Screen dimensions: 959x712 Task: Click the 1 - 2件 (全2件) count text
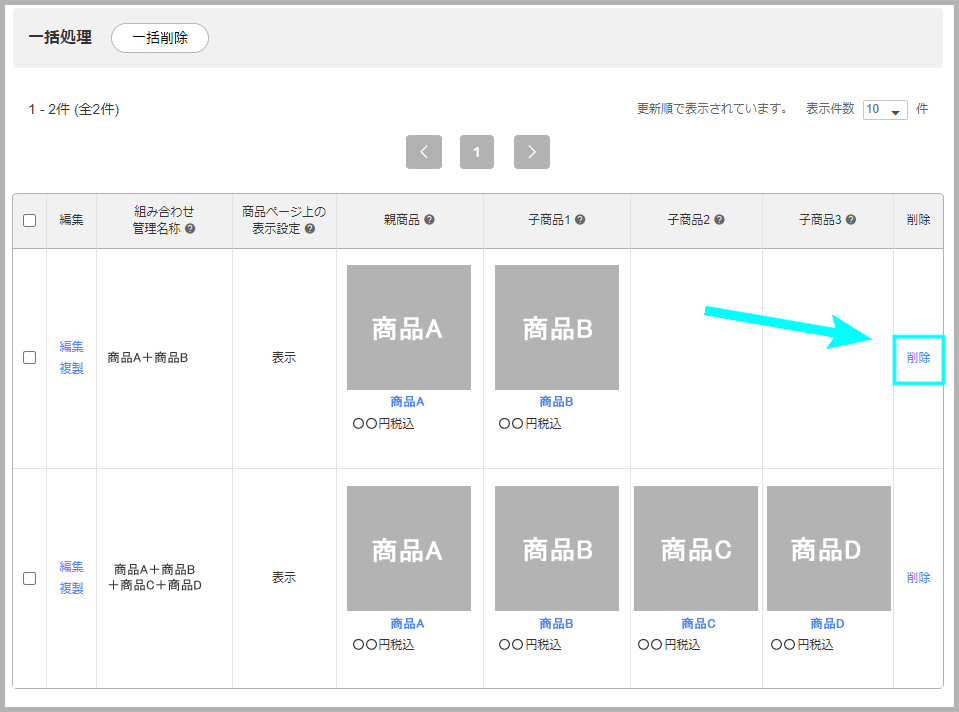[74, 109]
